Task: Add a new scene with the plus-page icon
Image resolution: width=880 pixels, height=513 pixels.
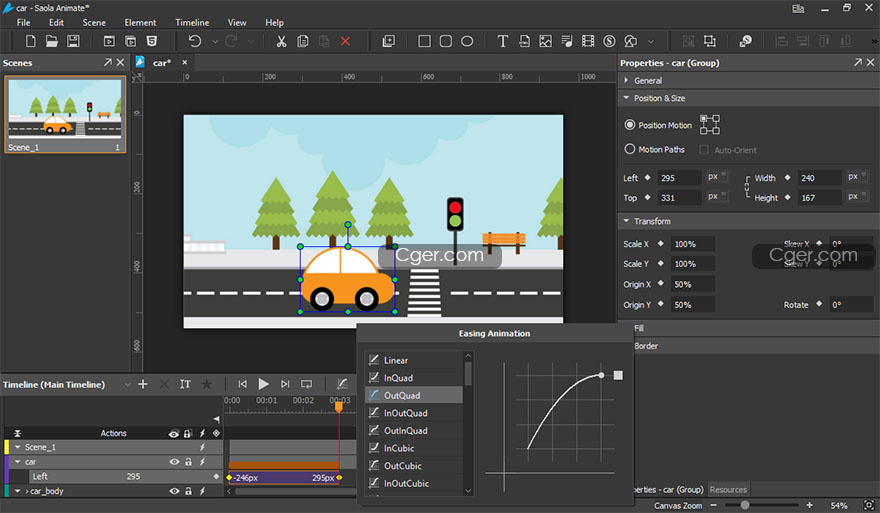Action: point(388,41)
